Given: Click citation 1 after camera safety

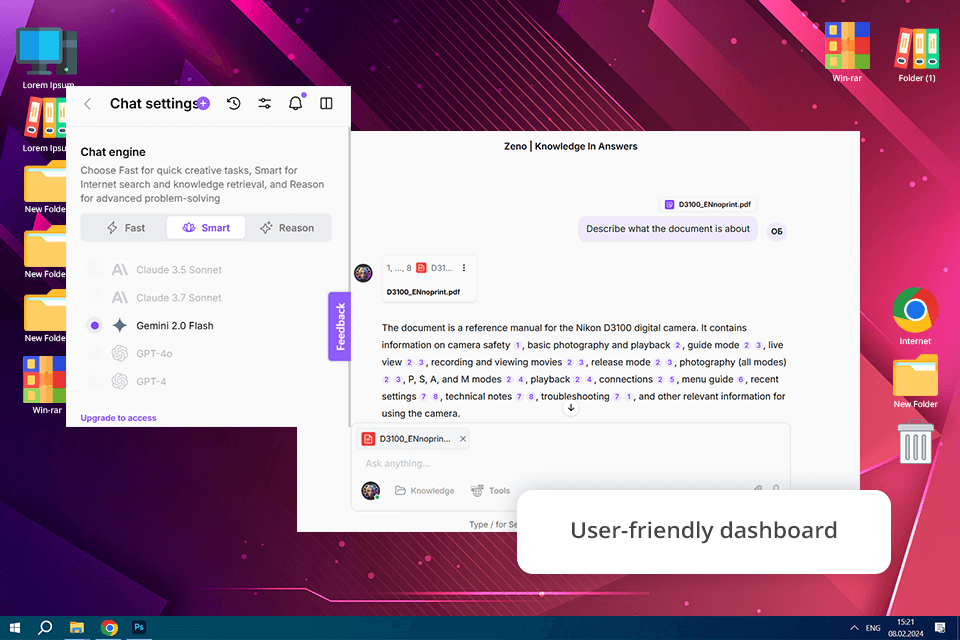Looking at the screenshot, I should pos(517,345).
